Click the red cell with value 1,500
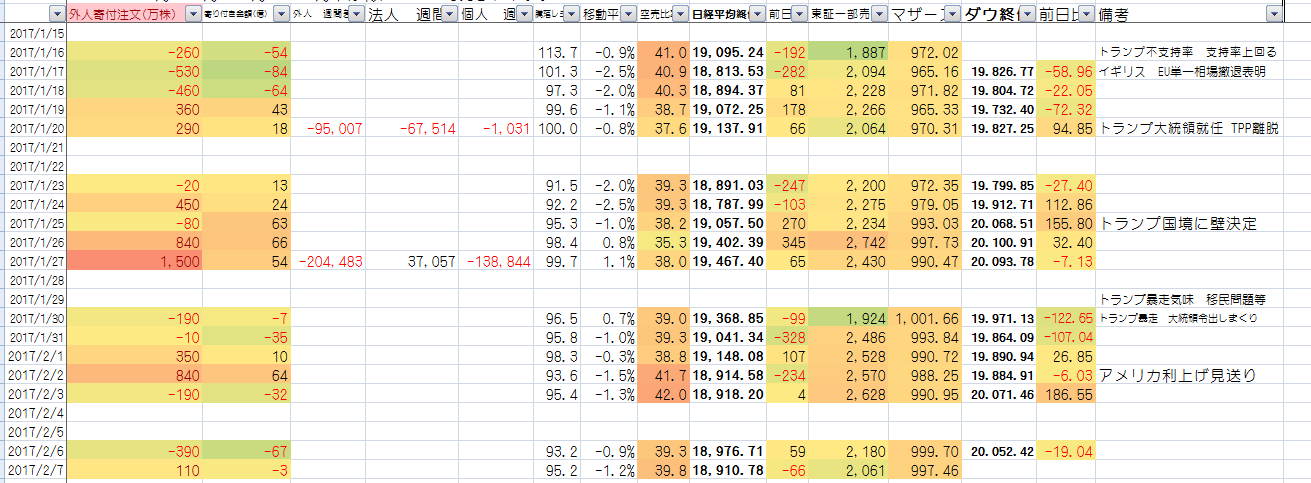1311x483 pixels. click(x=135, y=261)
